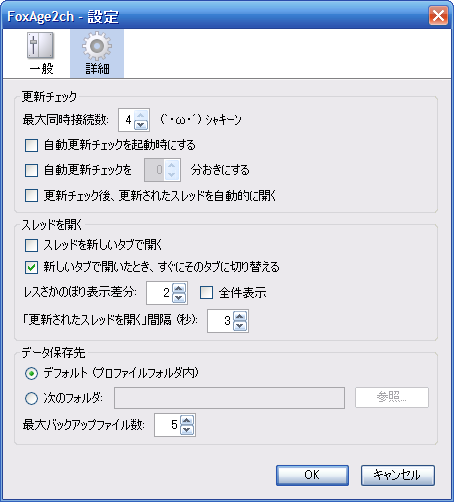Viewport: 454px width, 502px height.
Task: Select the 詳細 gear icon pane
Action: click(x=97, y=53)
